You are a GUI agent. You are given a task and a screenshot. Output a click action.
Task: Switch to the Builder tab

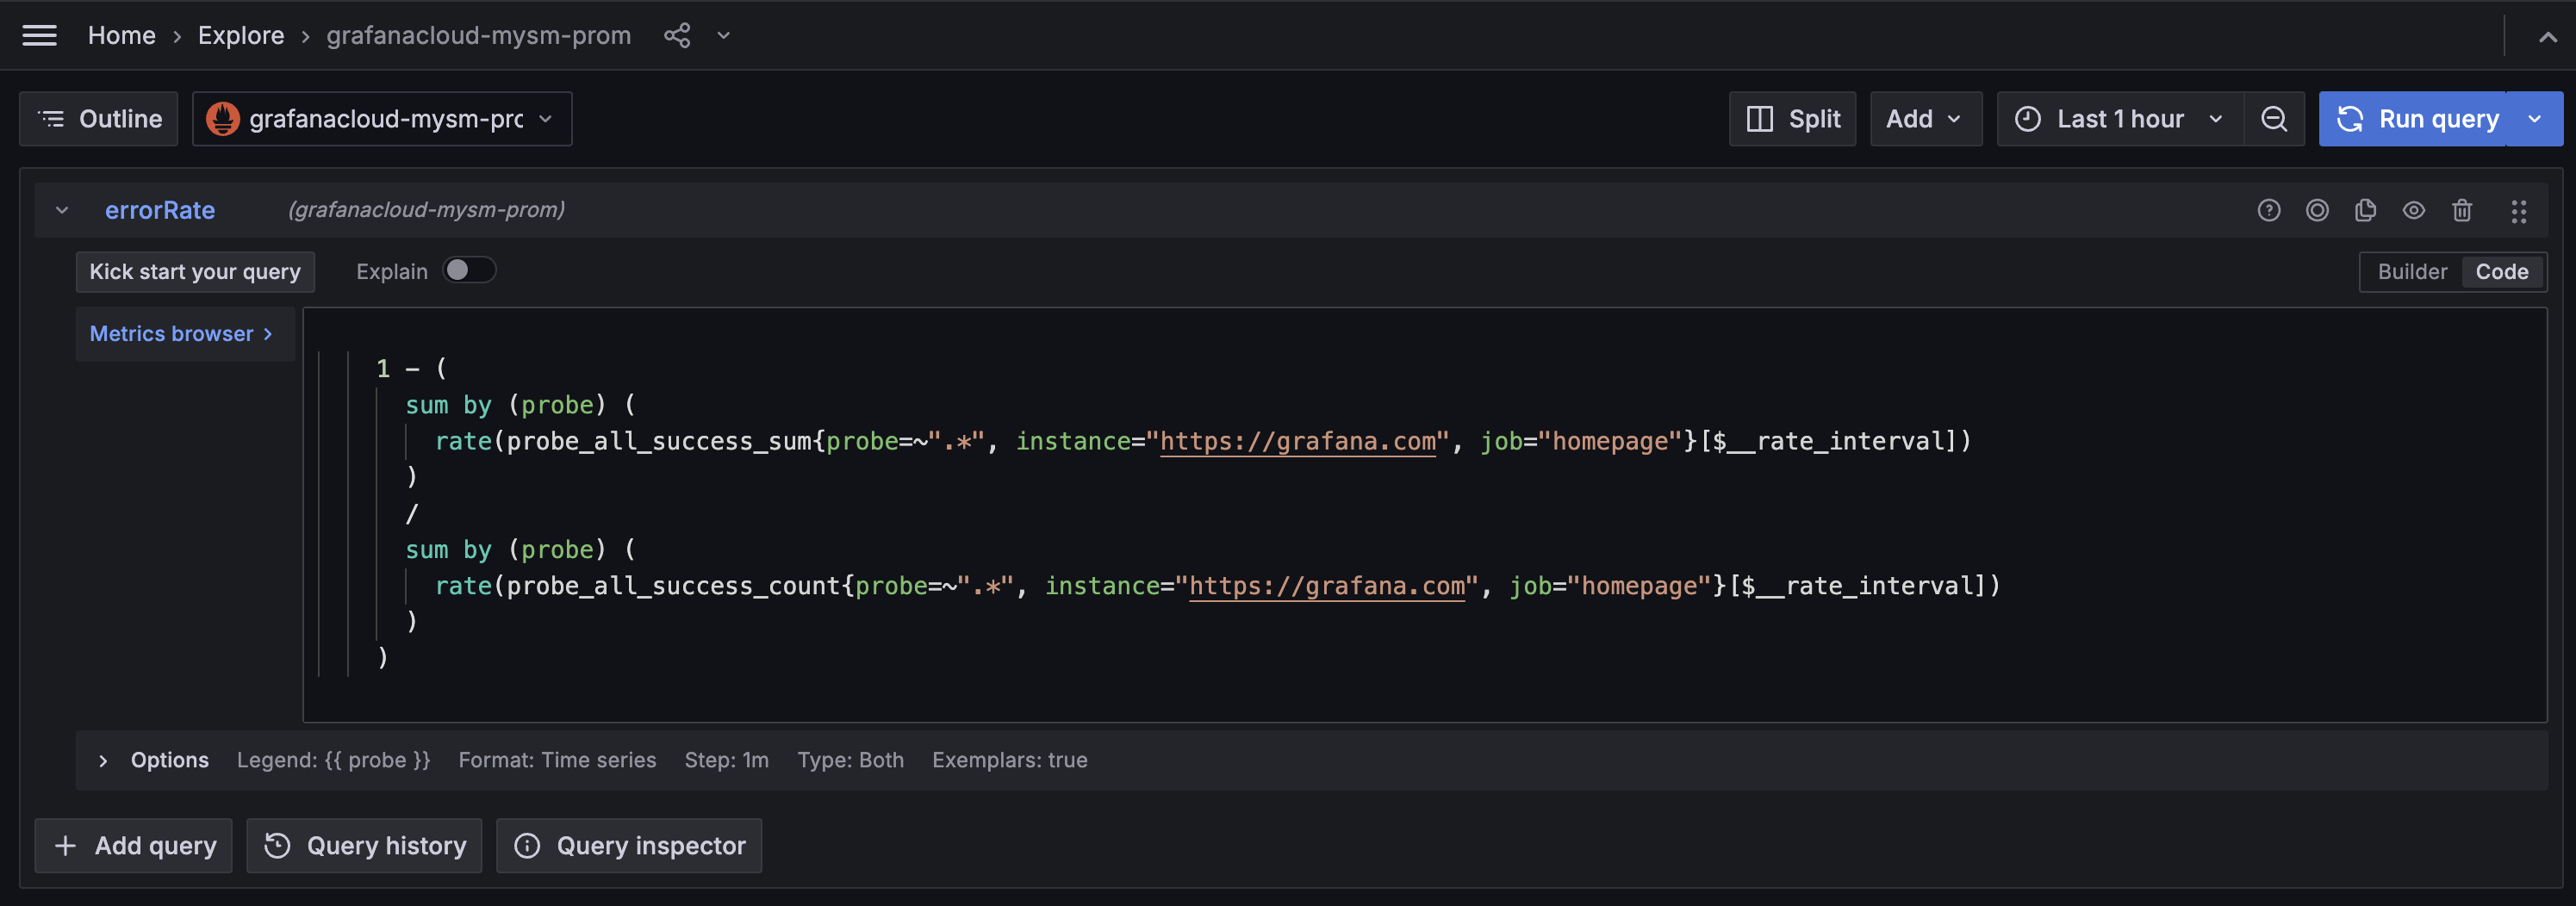(x=2412, y=271)
